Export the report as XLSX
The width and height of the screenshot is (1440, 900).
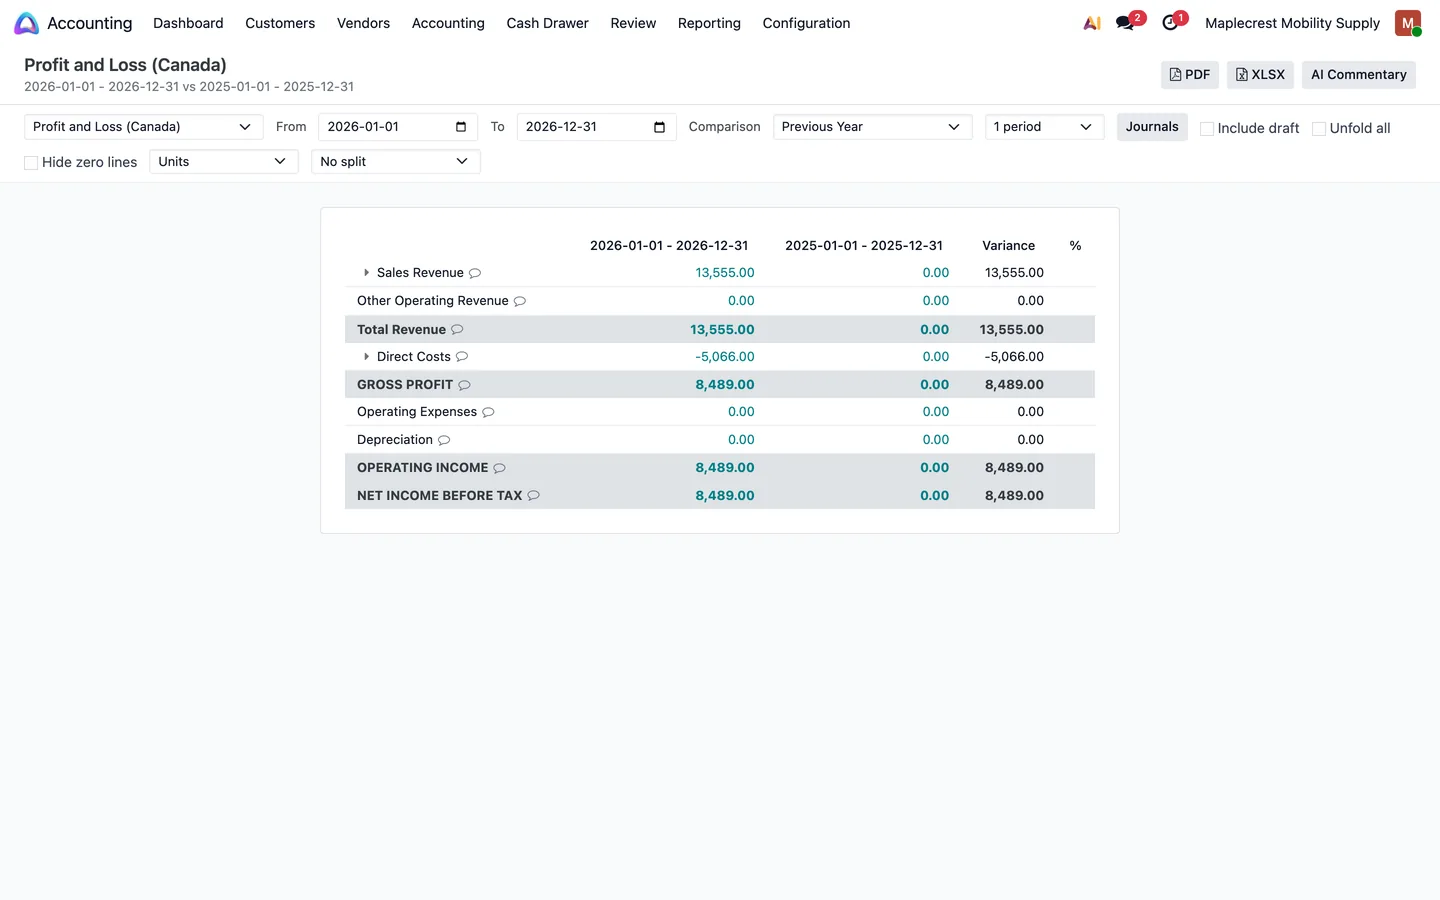(1260, 75)
